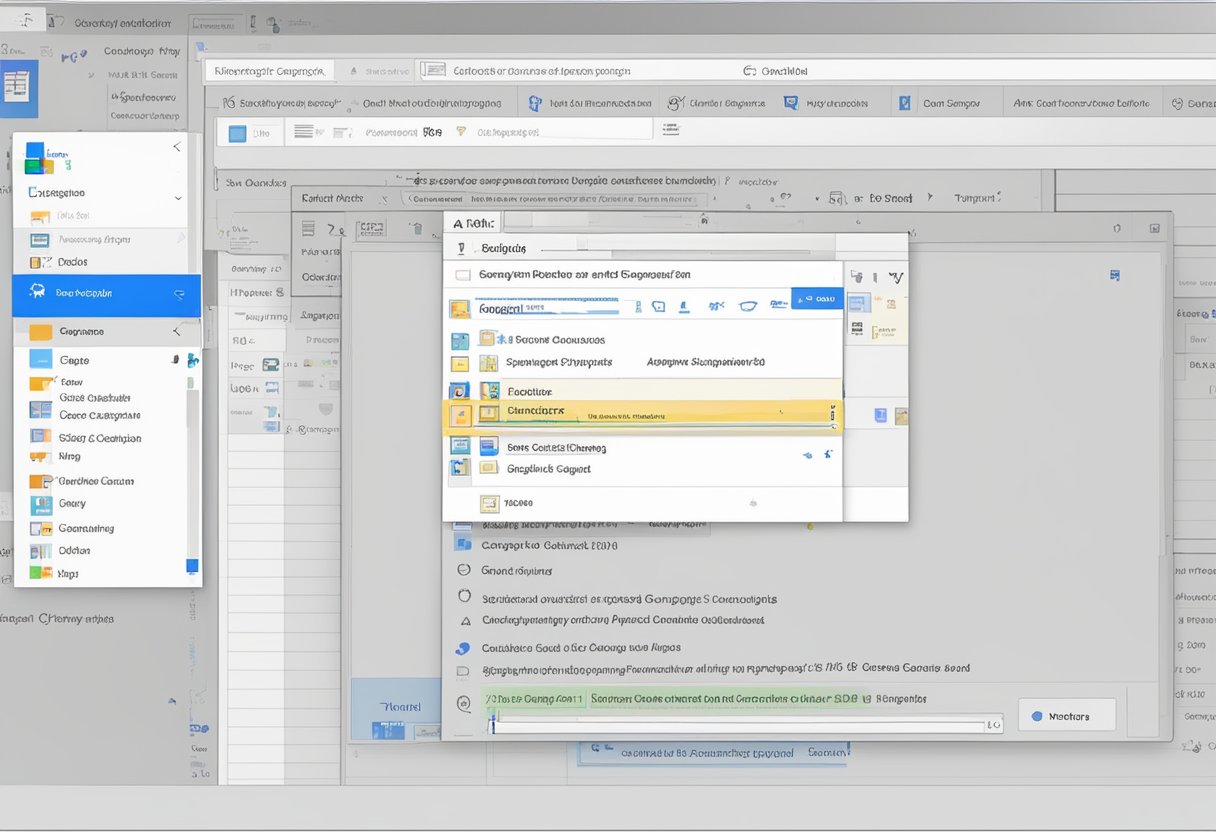Check the 'Sonrytan Foectes' checkbox in the dialog
Image resolution: width=1216 pixels, height=832 pixels.
[x=464, y=273]
